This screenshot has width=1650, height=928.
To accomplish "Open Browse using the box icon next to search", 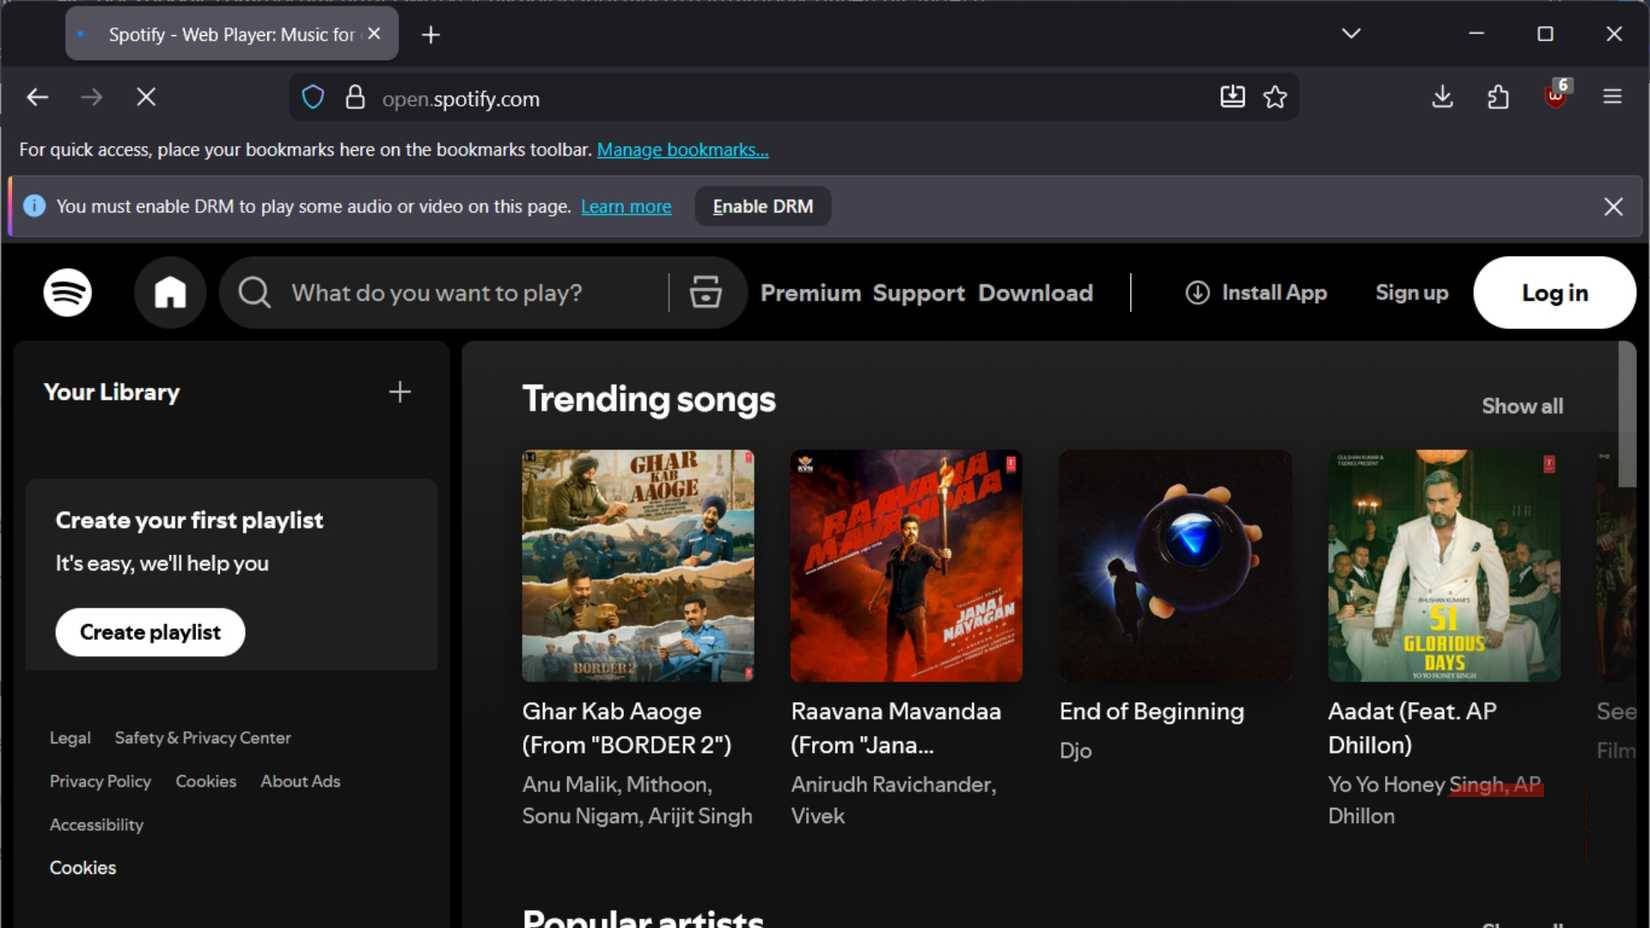I will pos(706,292).
